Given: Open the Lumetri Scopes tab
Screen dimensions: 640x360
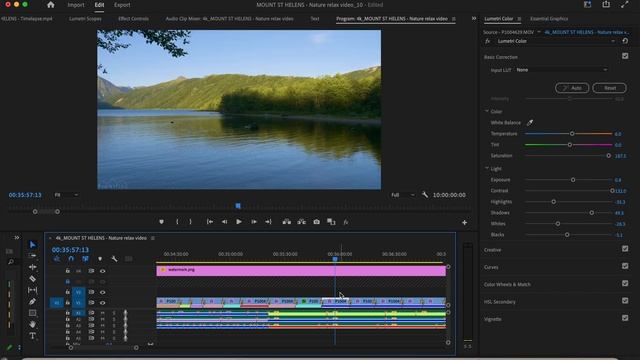Looking at the screenshot, I should (85, 19).
